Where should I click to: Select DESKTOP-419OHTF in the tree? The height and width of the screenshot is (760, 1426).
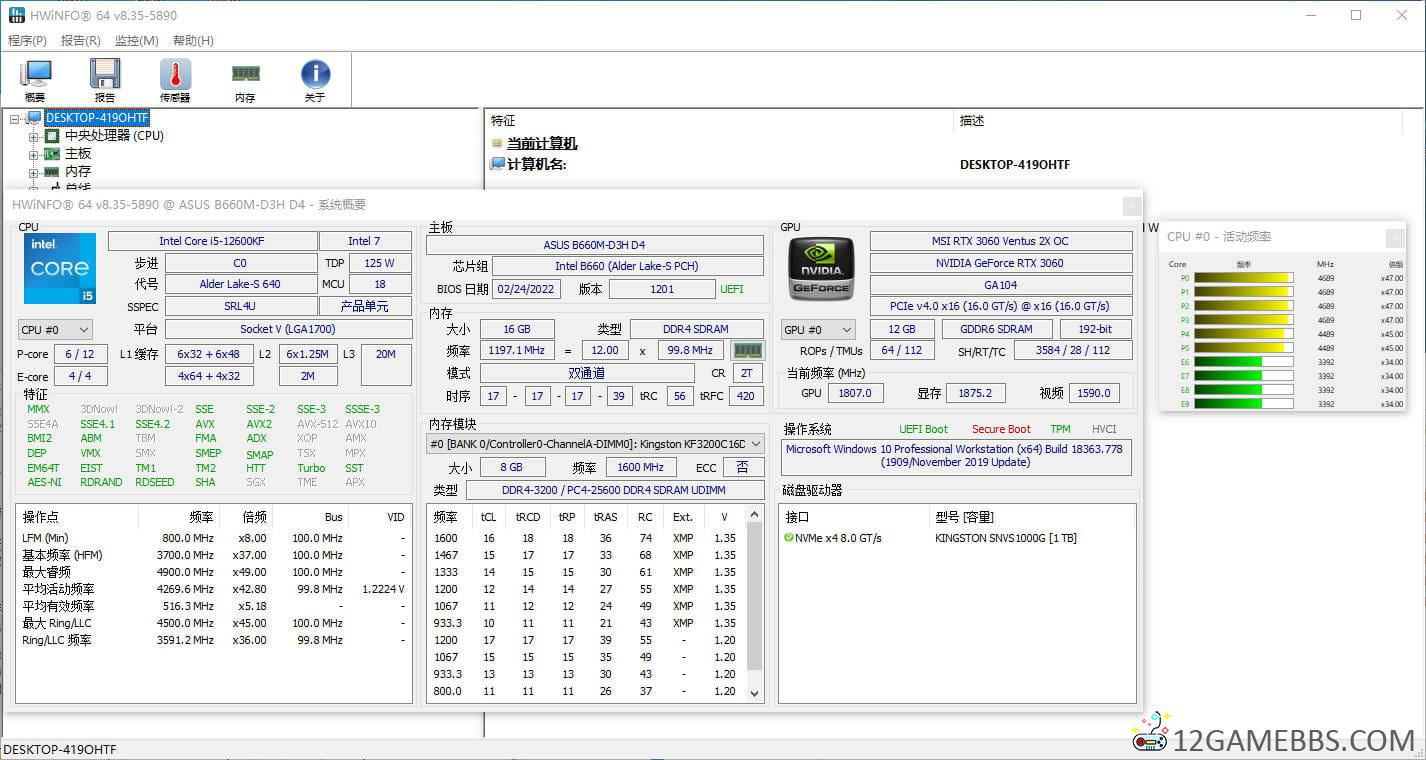tap(97, 118)
